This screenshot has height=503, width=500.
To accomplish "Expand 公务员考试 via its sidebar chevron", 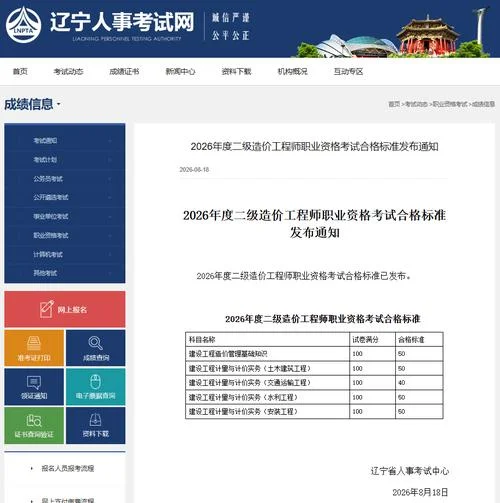I will (110, 179).
